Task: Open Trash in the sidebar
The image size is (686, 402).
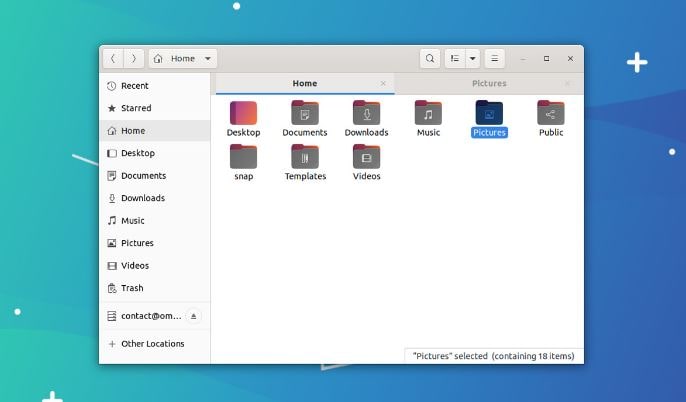Action: (155, 288)
